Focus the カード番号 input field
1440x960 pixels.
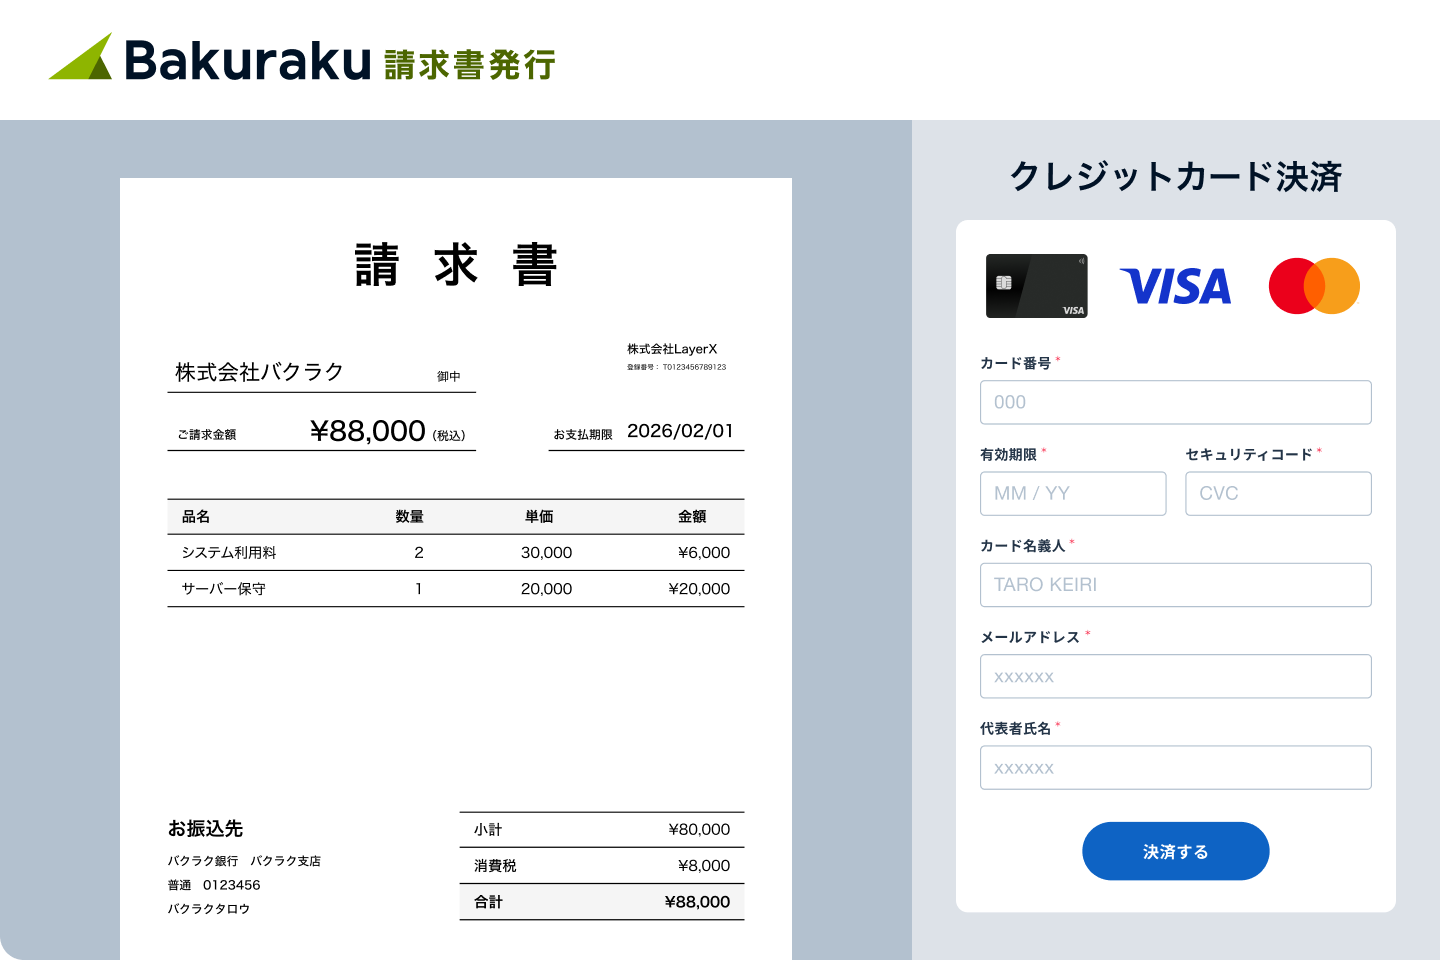coord(1176,402)
